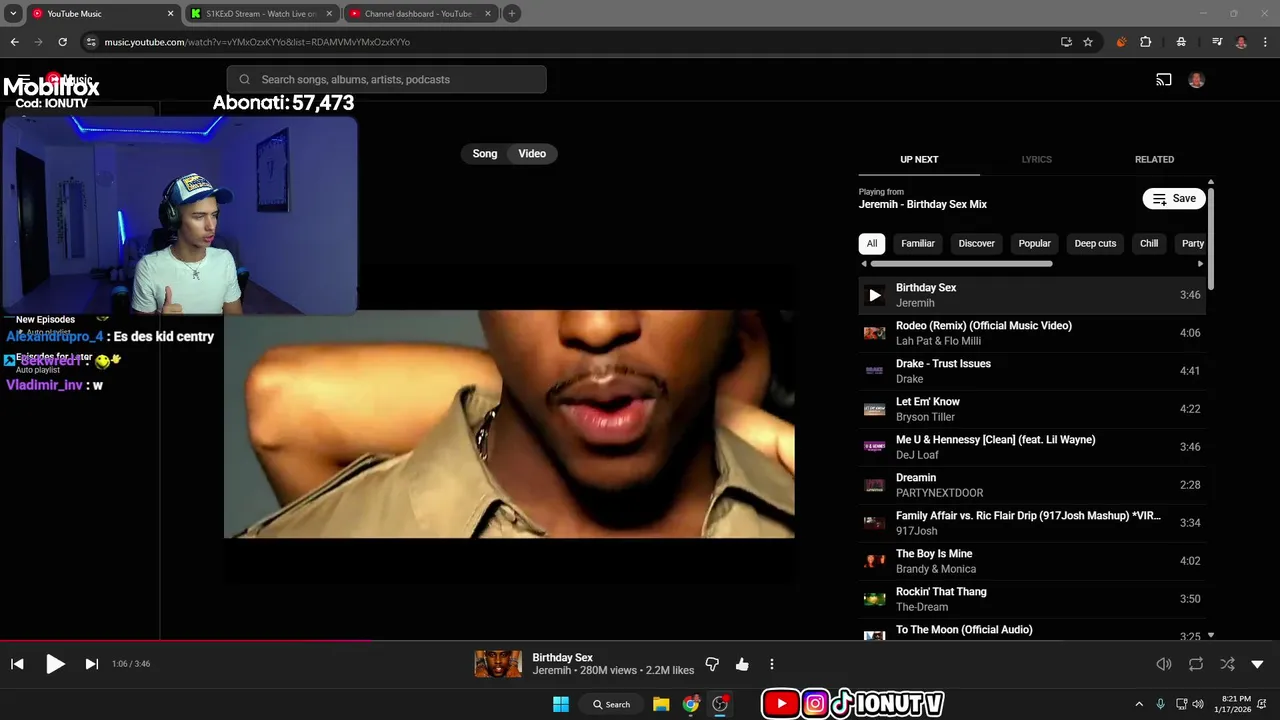Skip to the next track
1280x720 pixels.
(x=91, y=664)
